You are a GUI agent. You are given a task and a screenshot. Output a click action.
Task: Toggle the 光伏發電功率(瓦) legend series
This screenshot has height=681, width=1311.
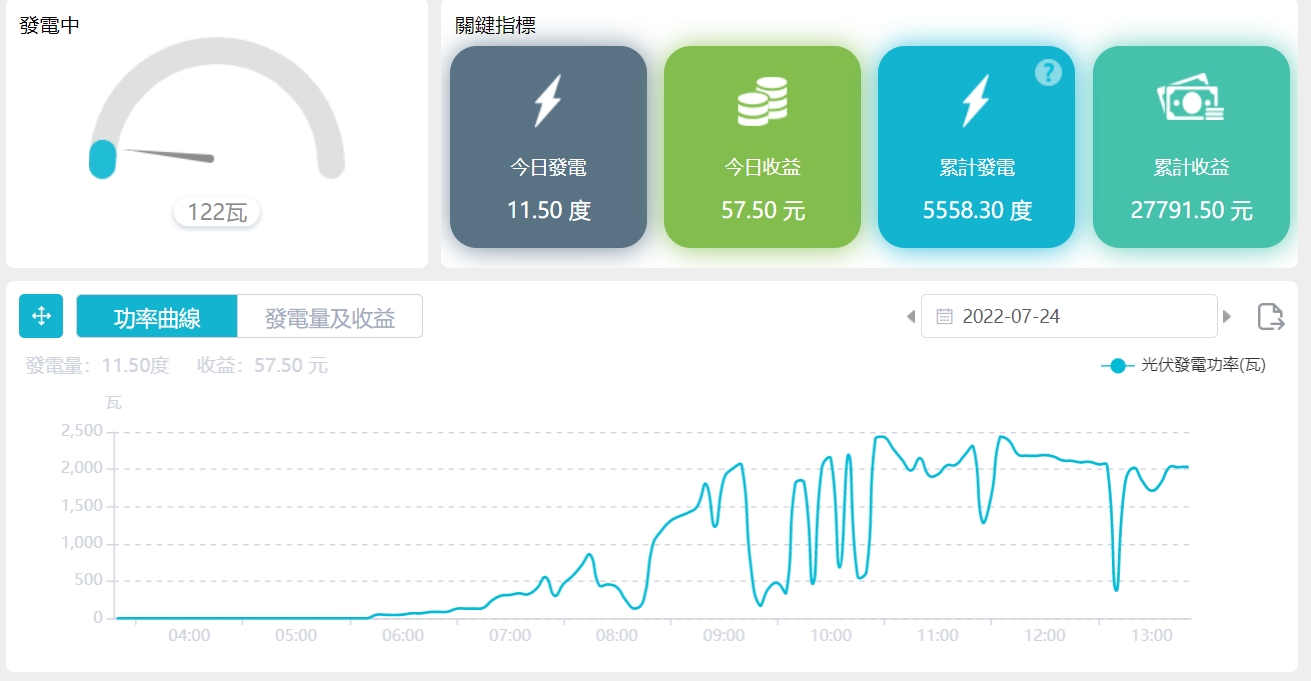(x=1183, y=366)
